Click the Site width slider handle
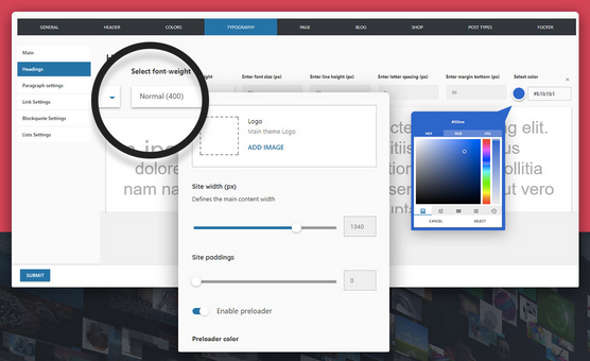 297,228
